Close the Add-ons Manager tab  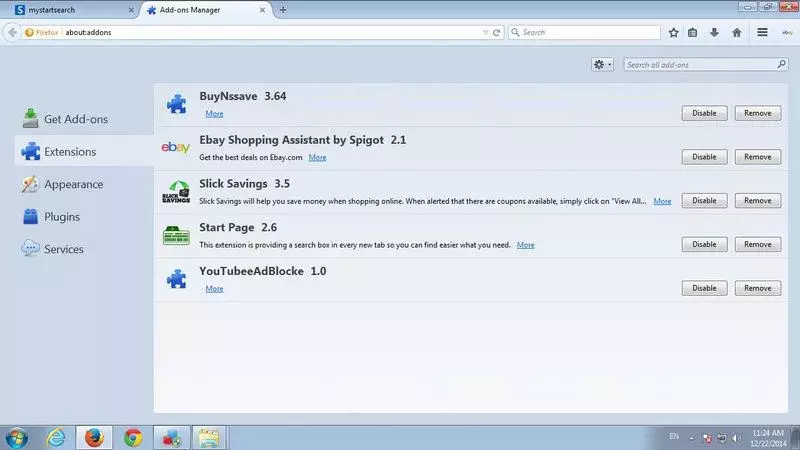pyautogui.click(x=262, y=10)
